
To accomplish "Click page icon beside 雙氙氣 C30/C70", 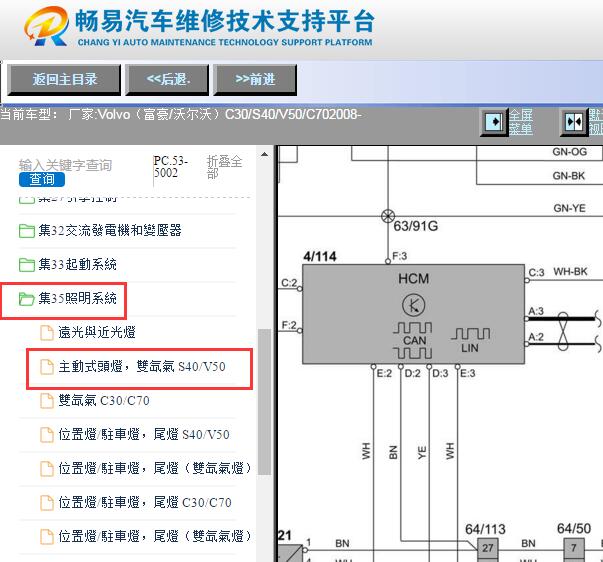I will click(x=47, y=401).
